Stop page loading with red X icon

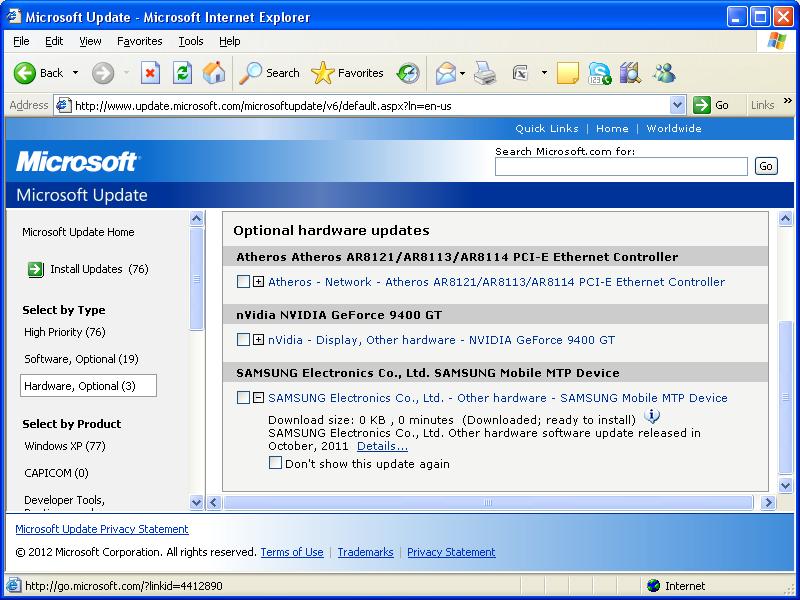click(x=150, y=73)
